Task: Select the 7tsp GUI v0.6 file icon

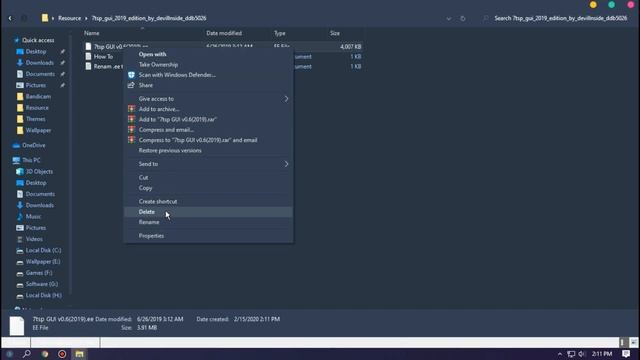Action: click(88, 47)
